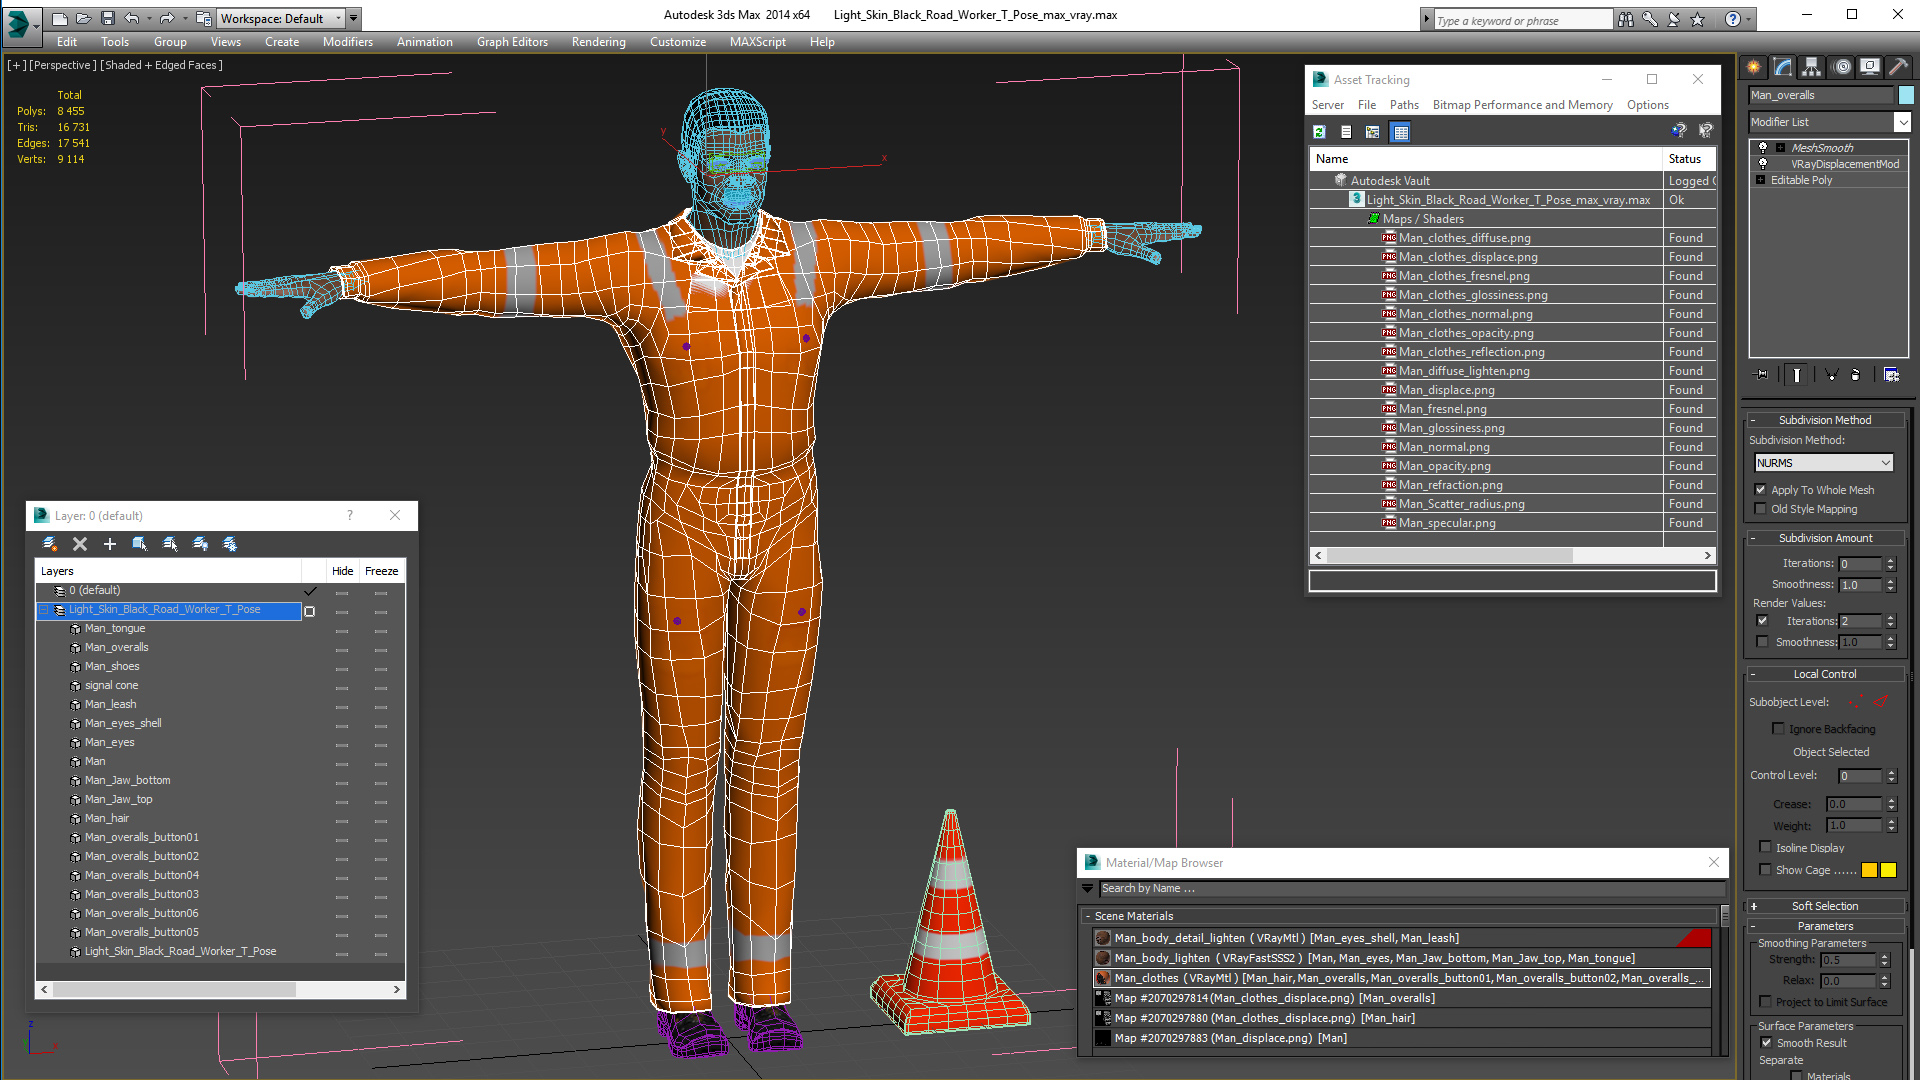The image size is (1920, 1080).
Task: Click the Undo arrow icon
Action: click(x=132, y=18)
